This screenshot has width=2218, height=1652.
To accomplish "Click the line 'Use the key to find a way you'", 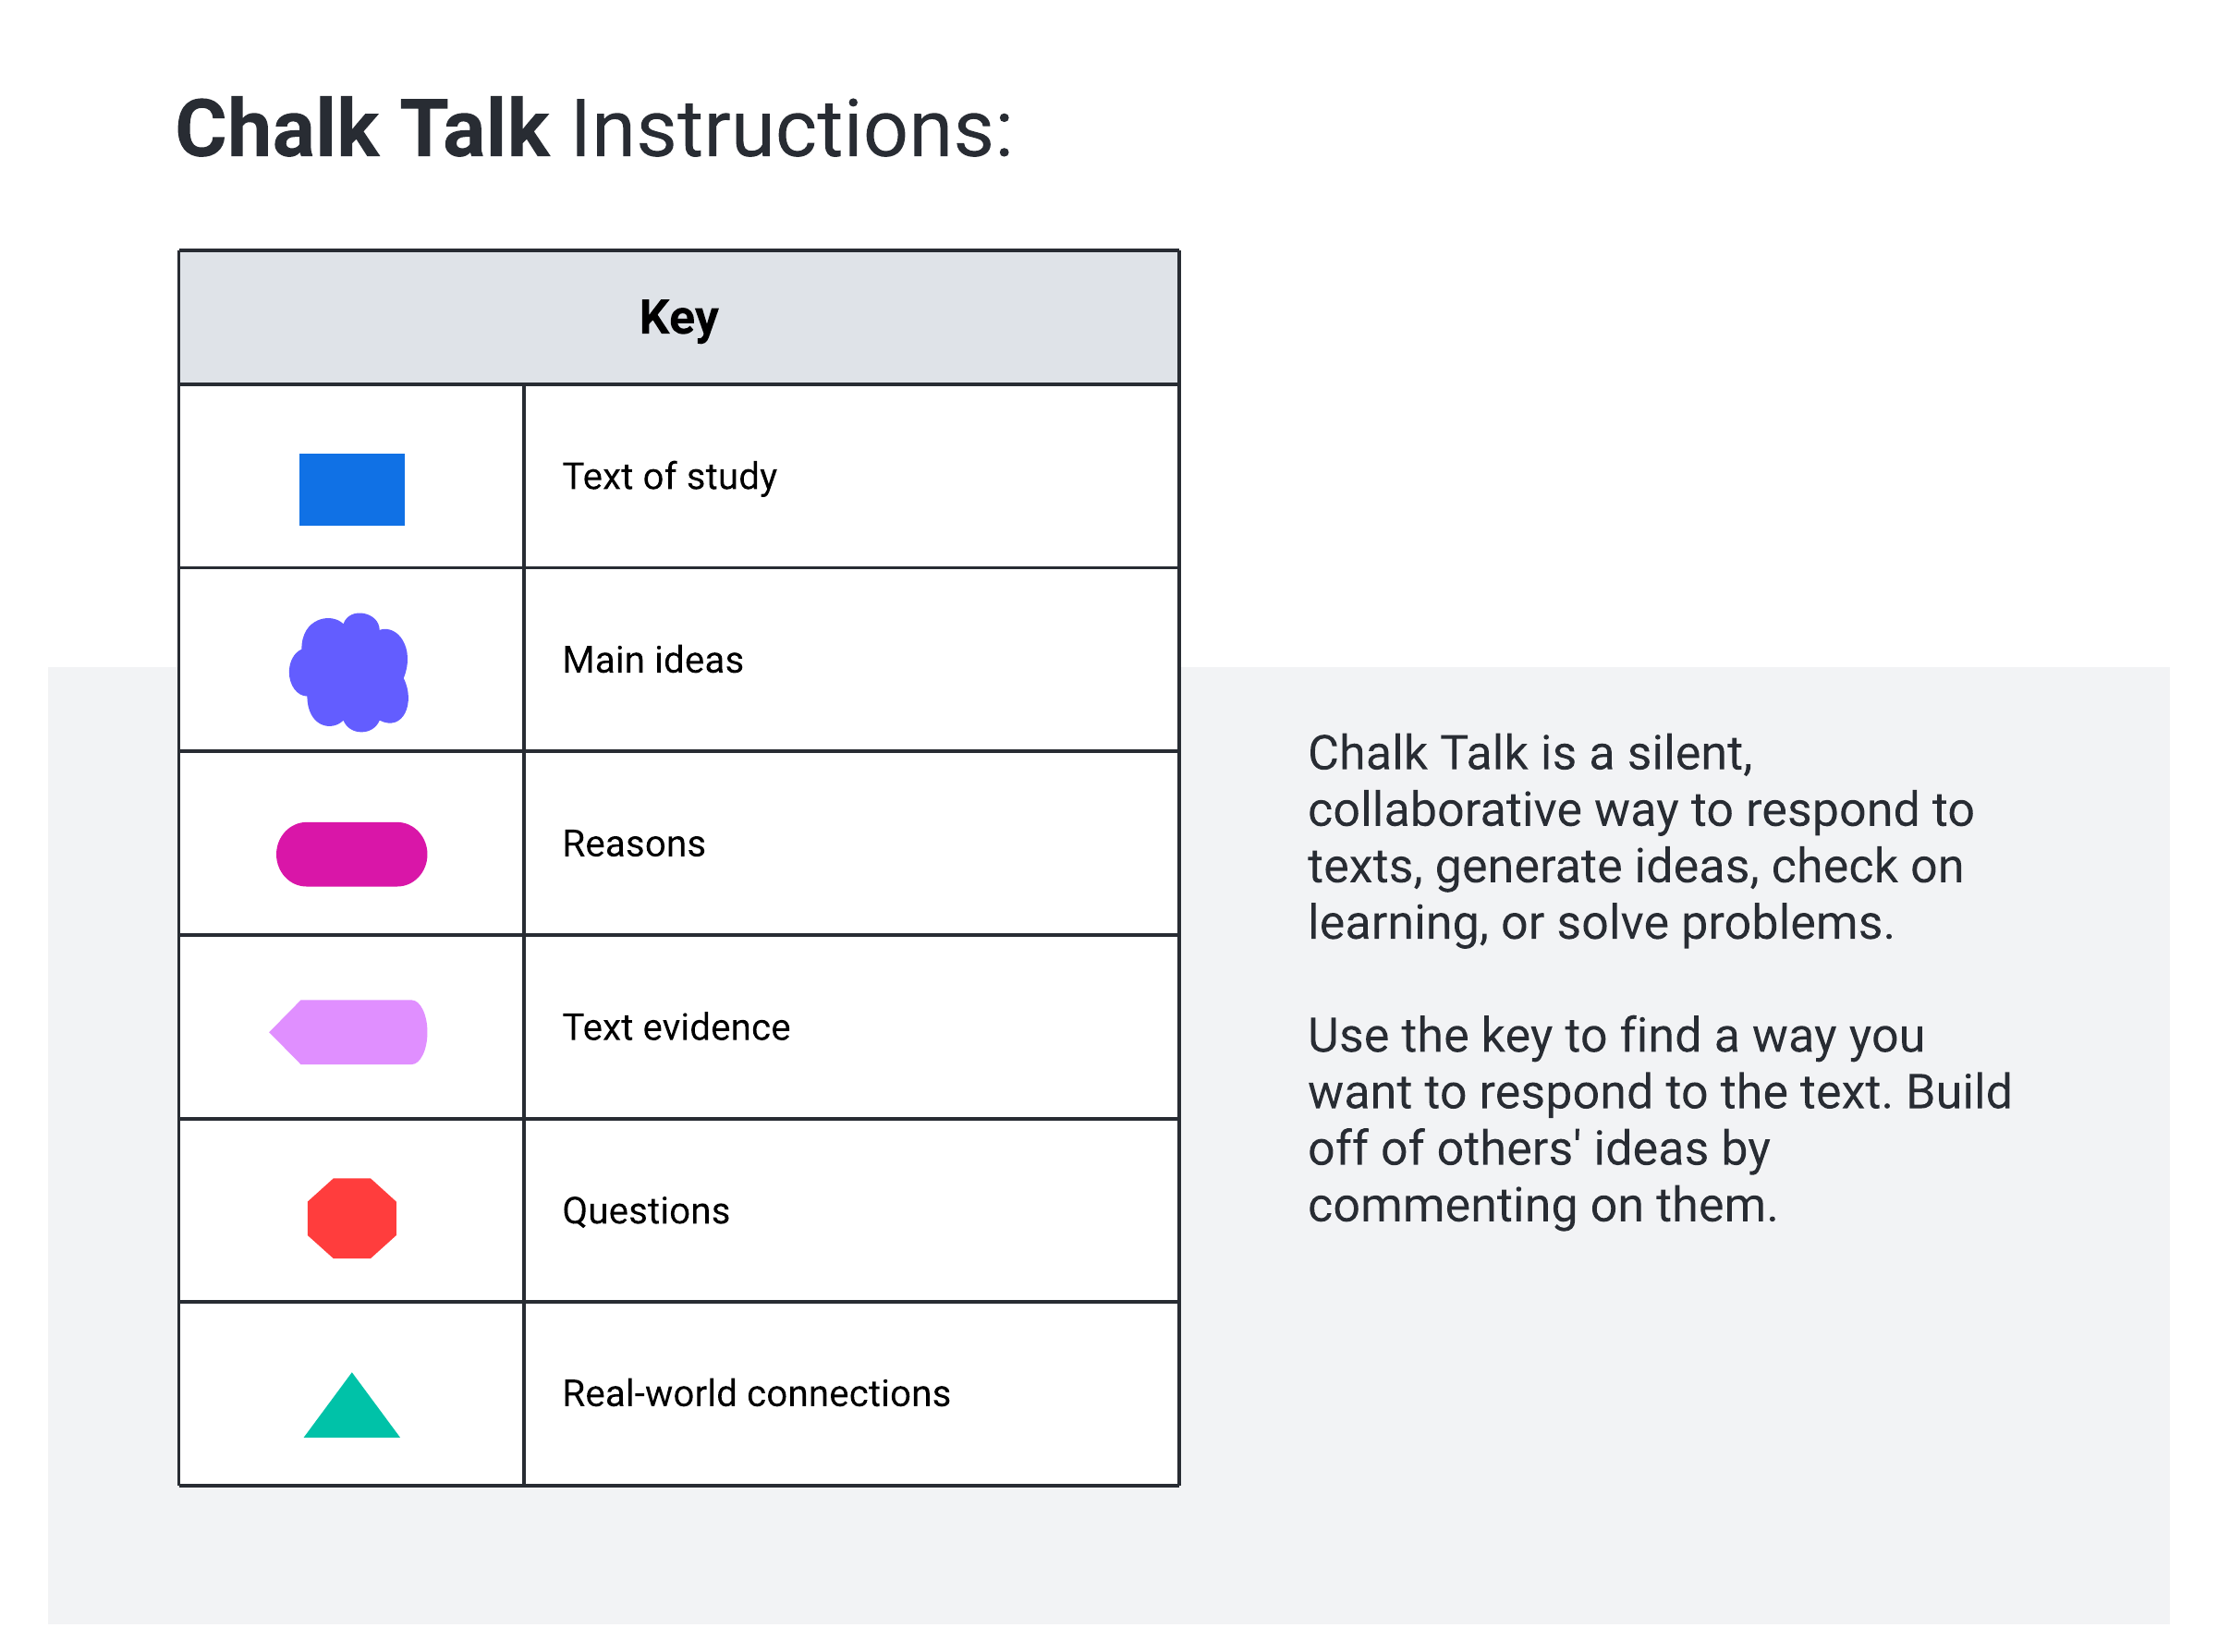I will pyautogui.click(x=1614, y=1035).
